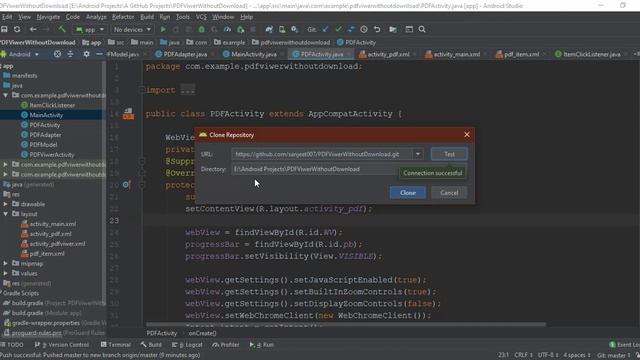Image resolution: width=640 pixels, height=360 pixels.
Task: Click the CRLF line separator entry
Action: 523,355
